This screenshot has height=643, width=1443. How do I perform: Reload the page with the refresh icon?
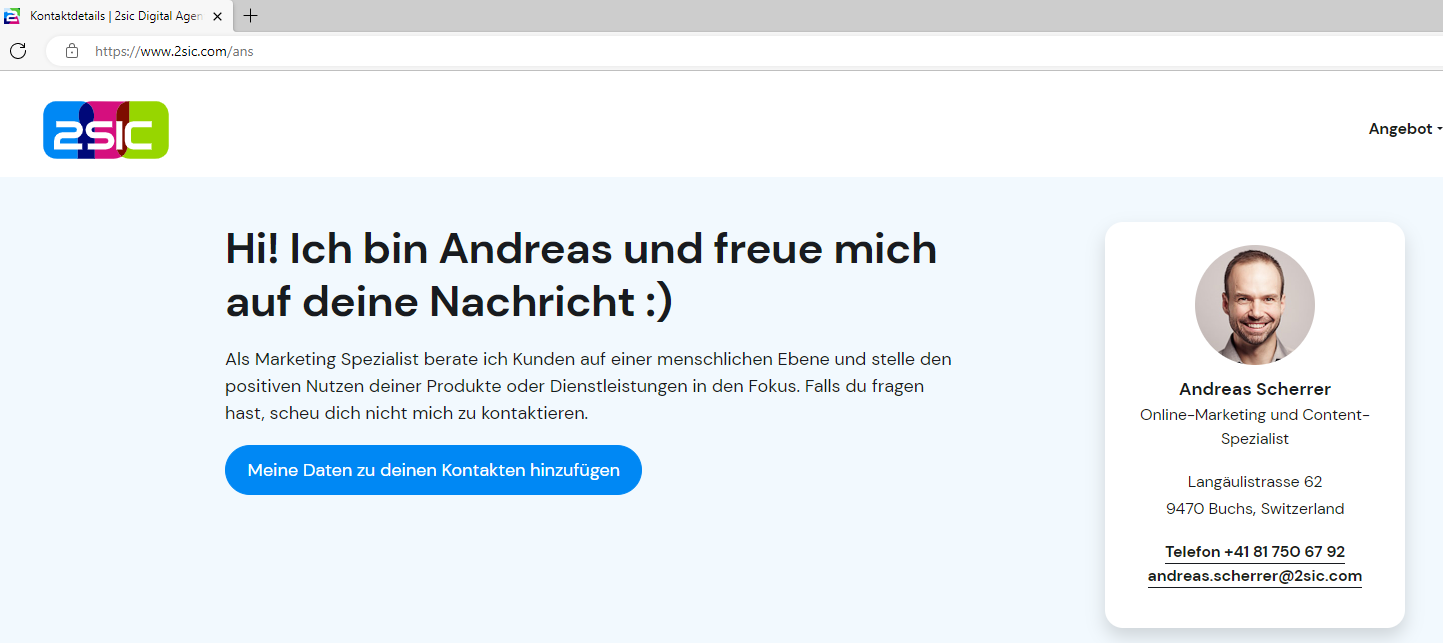point(18,51)
